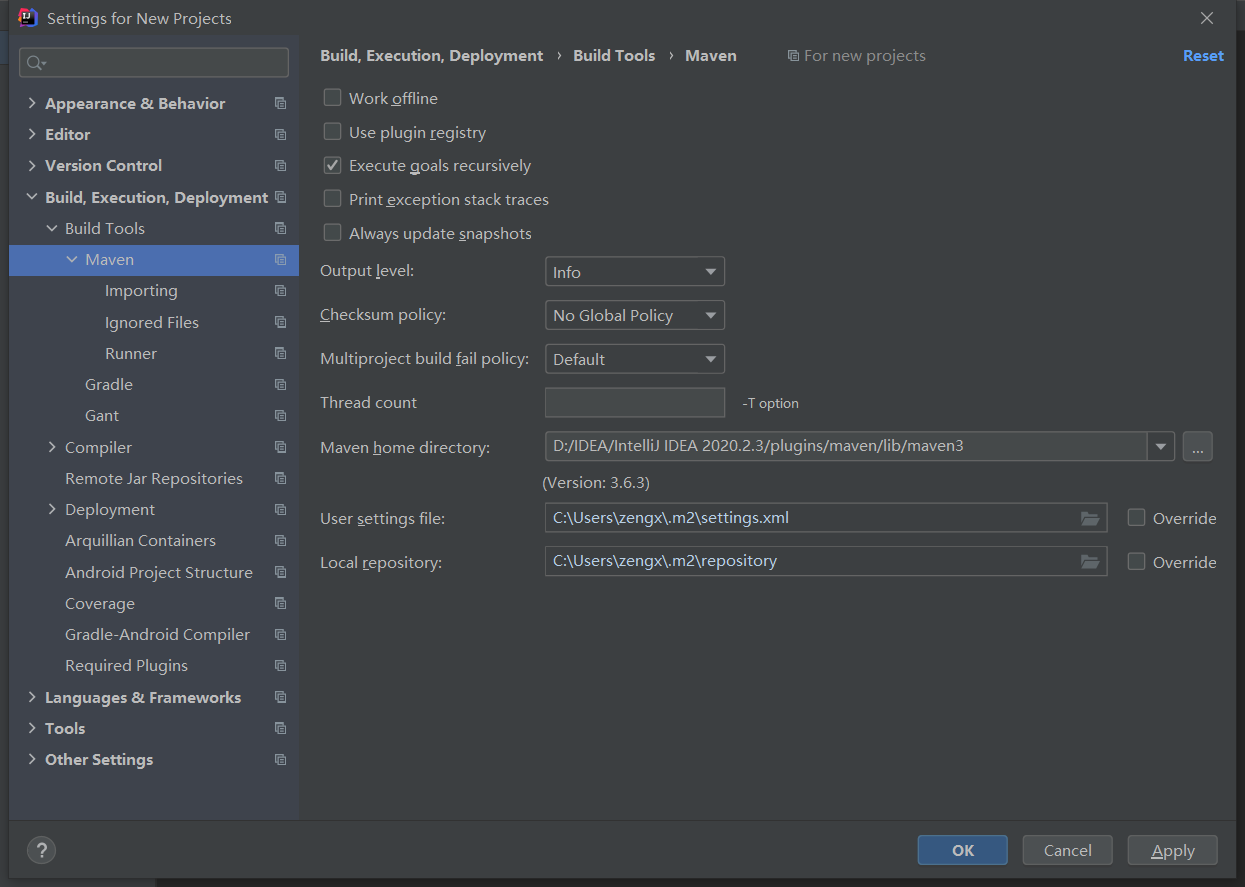
Task: Click the project-level icon beside Gradle-Android Compiler
Action: (x=280, y=635)
